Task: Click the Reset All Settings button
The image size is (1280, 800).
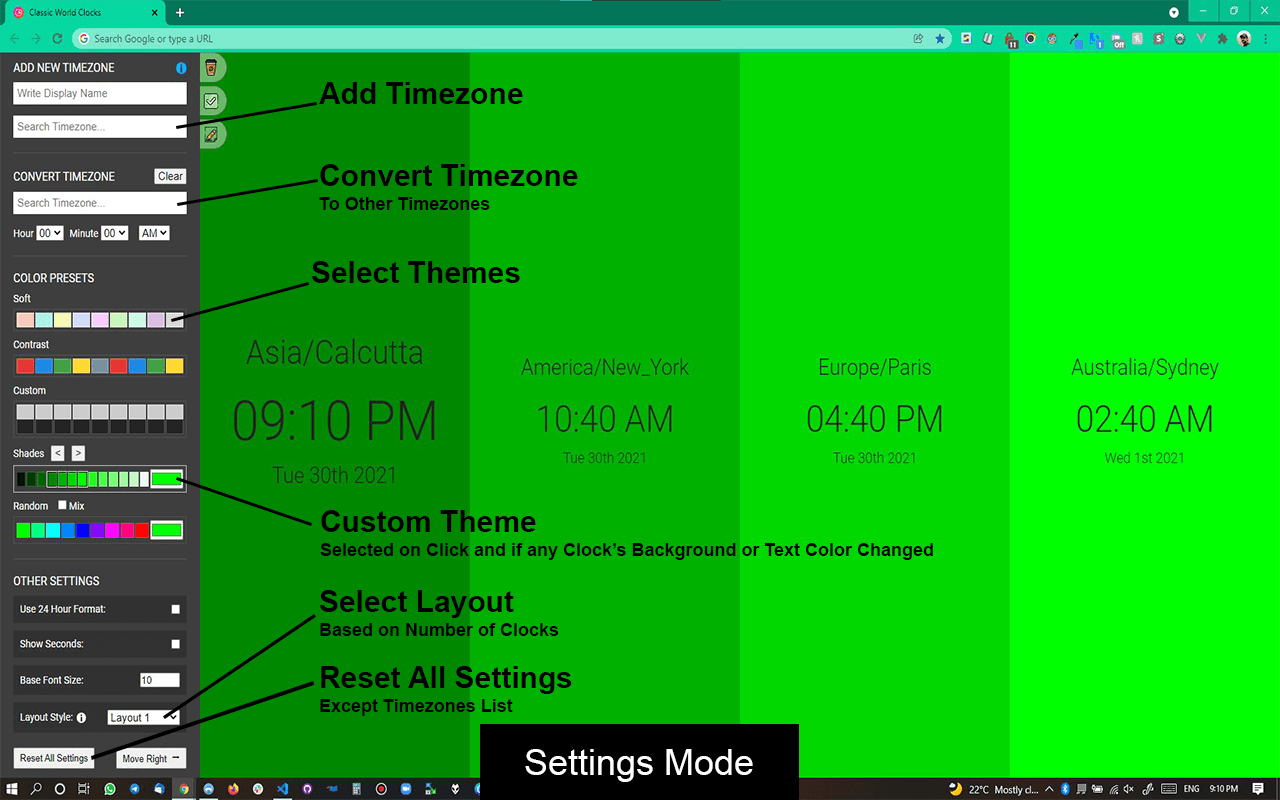Action: (x=52, y=758)
